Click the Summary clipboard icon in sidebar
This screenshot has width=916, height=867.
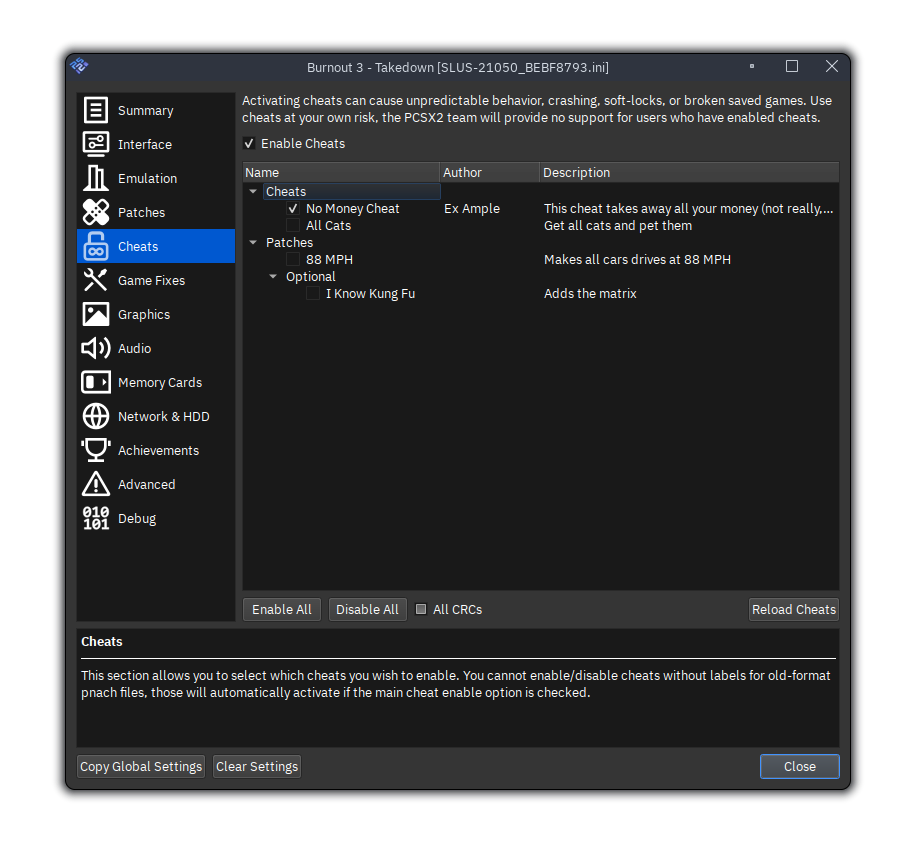(x=96, y=110)
